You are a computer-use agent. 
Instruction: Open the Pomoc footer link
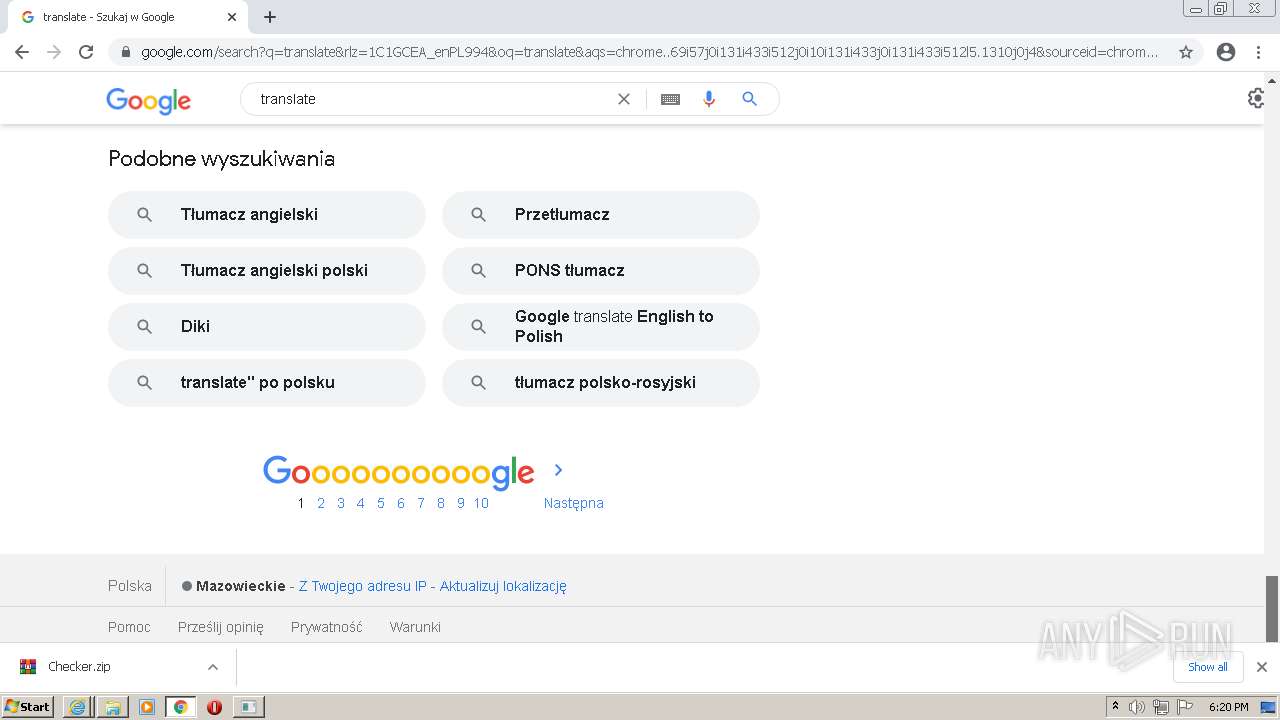tap(129, 627)
